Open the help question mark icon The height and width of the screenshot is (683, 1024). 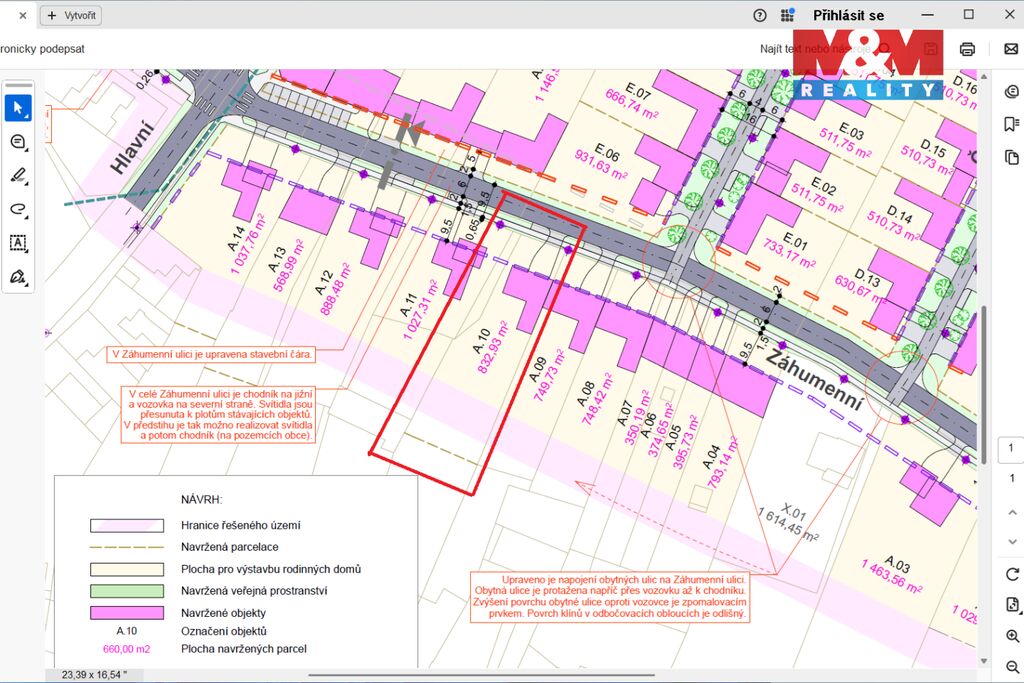[760, 15]
